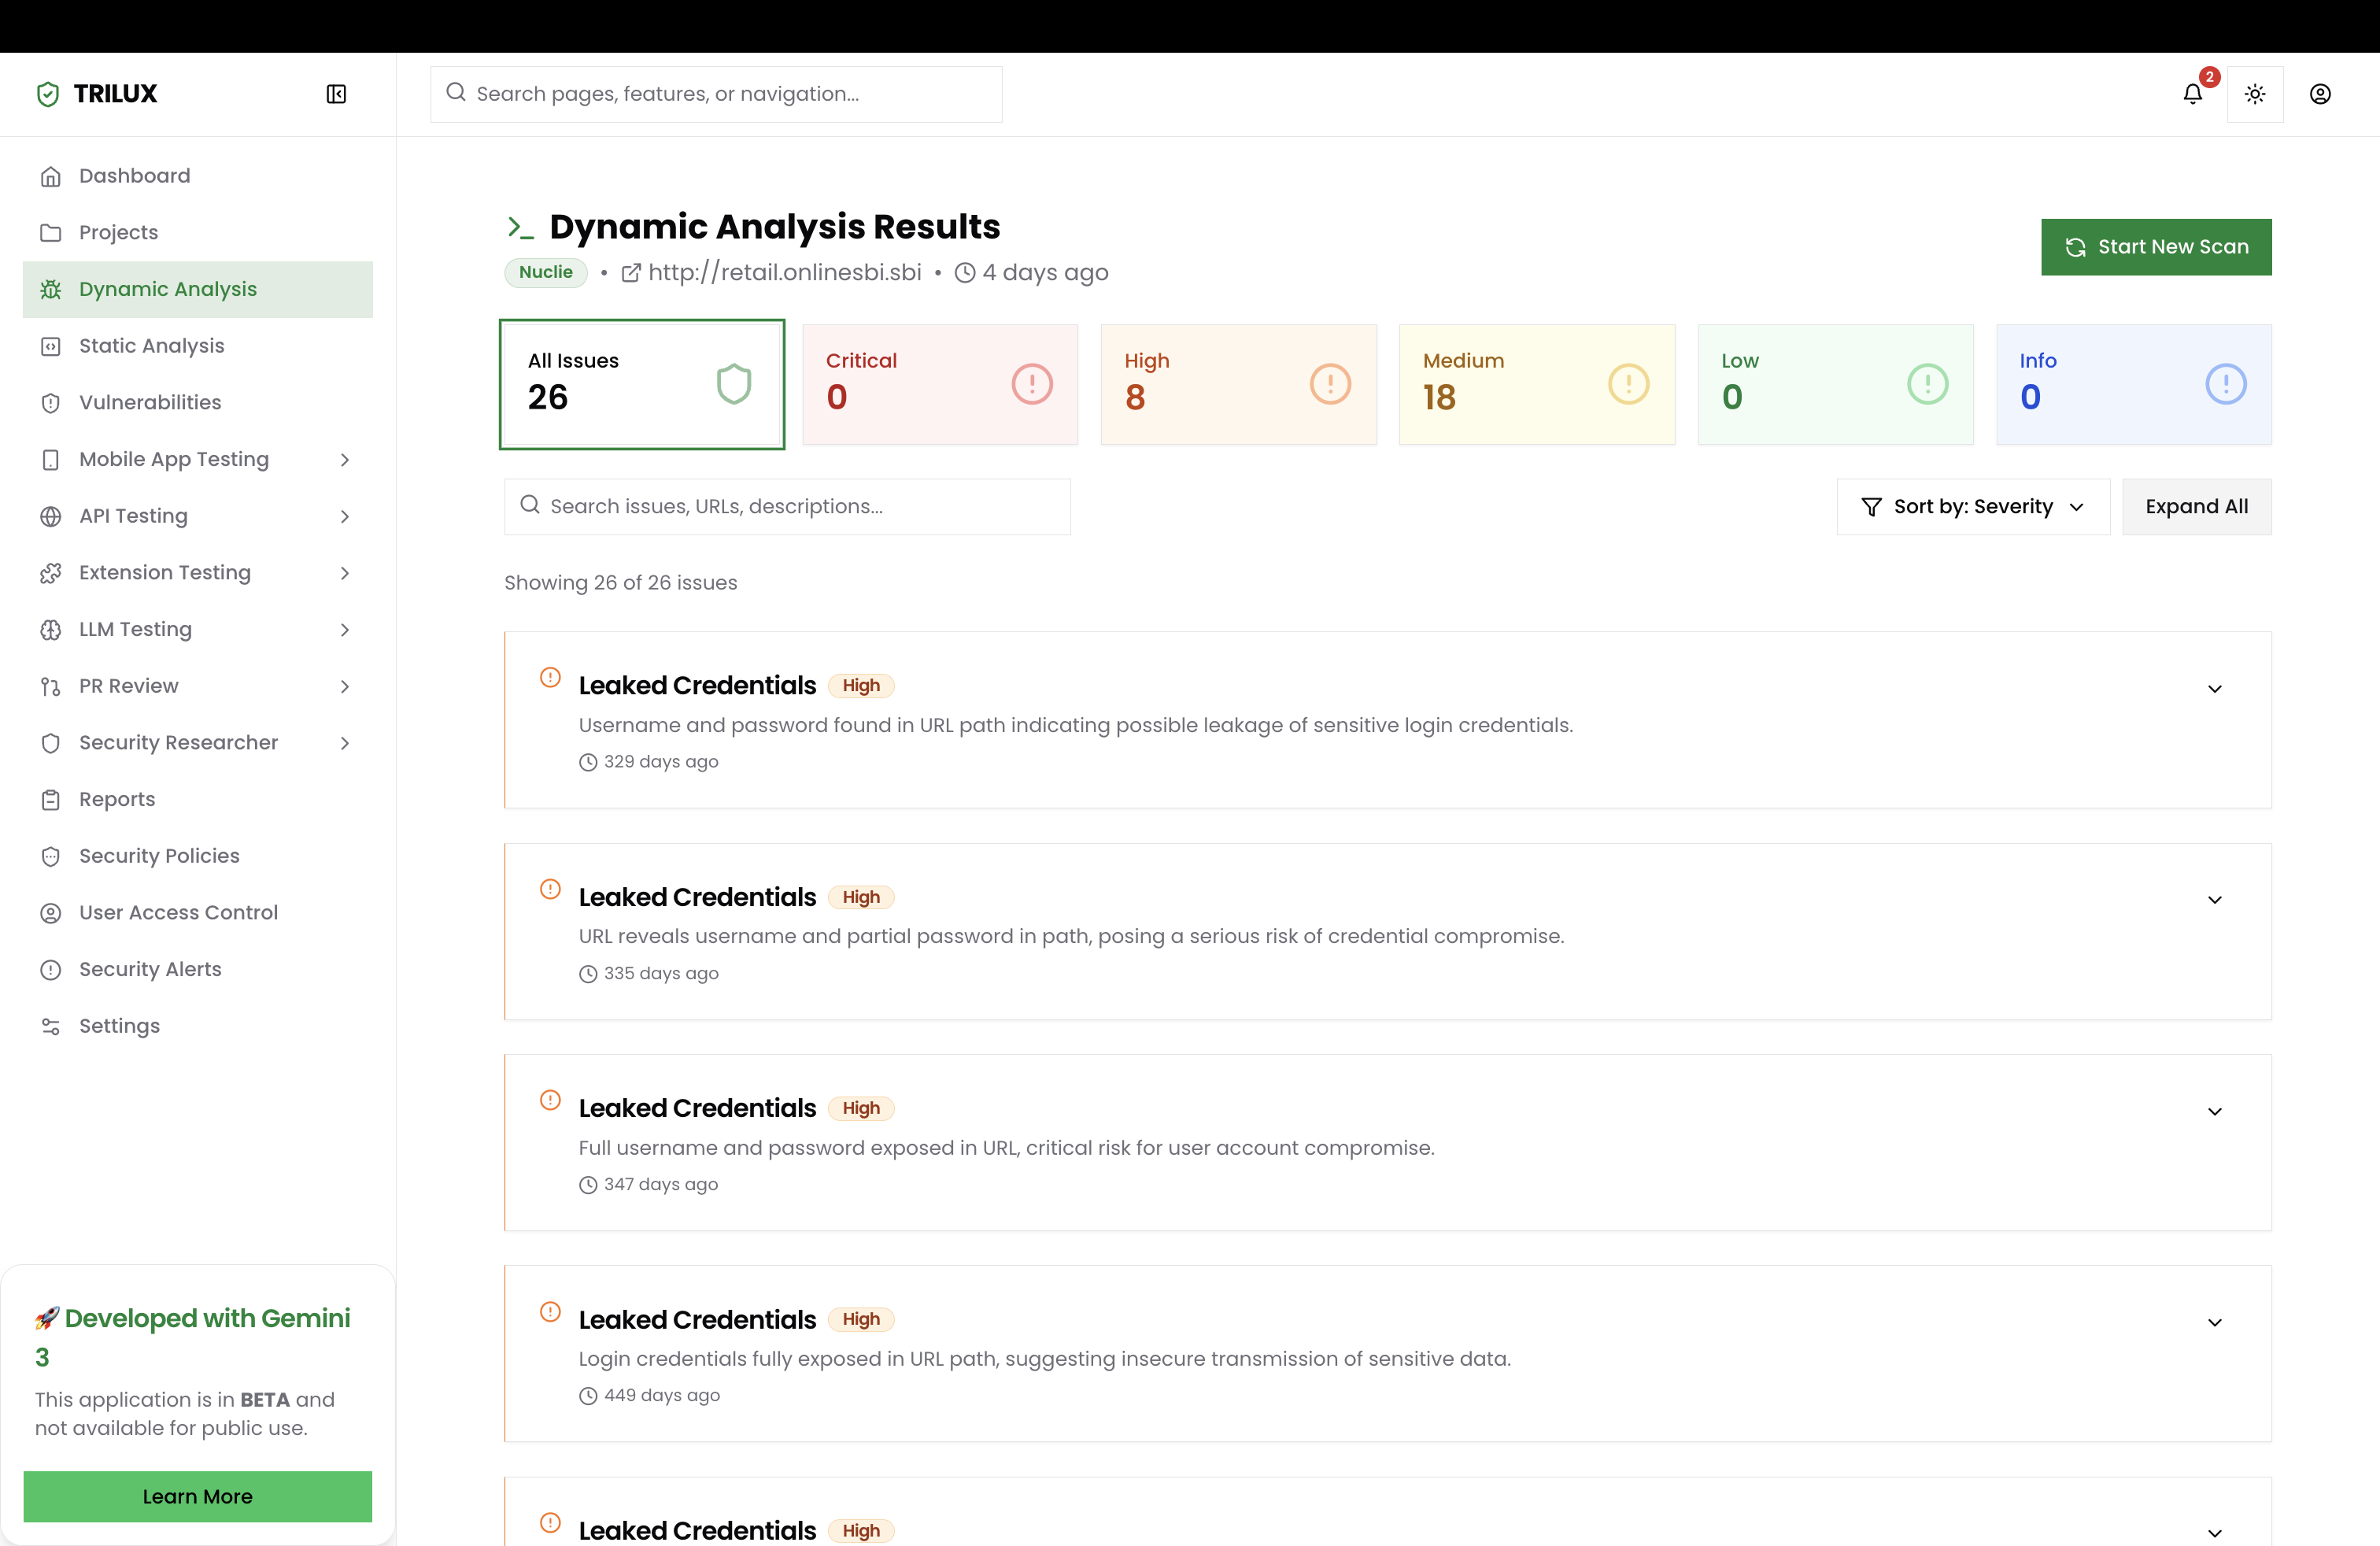Open the user profile icon

[2320, 94]
